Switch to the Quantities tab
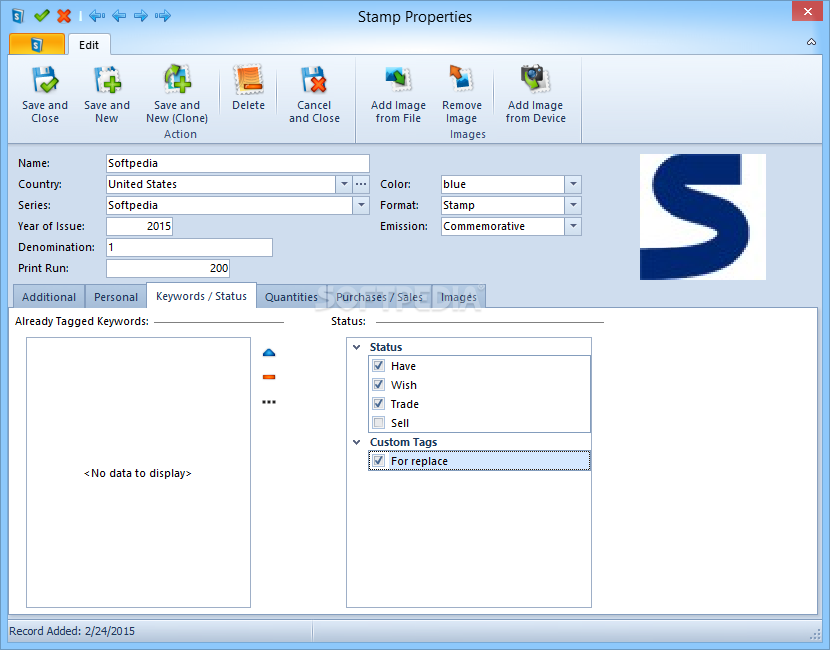Screen dimensions: 830x650 [x=291, y=297]
